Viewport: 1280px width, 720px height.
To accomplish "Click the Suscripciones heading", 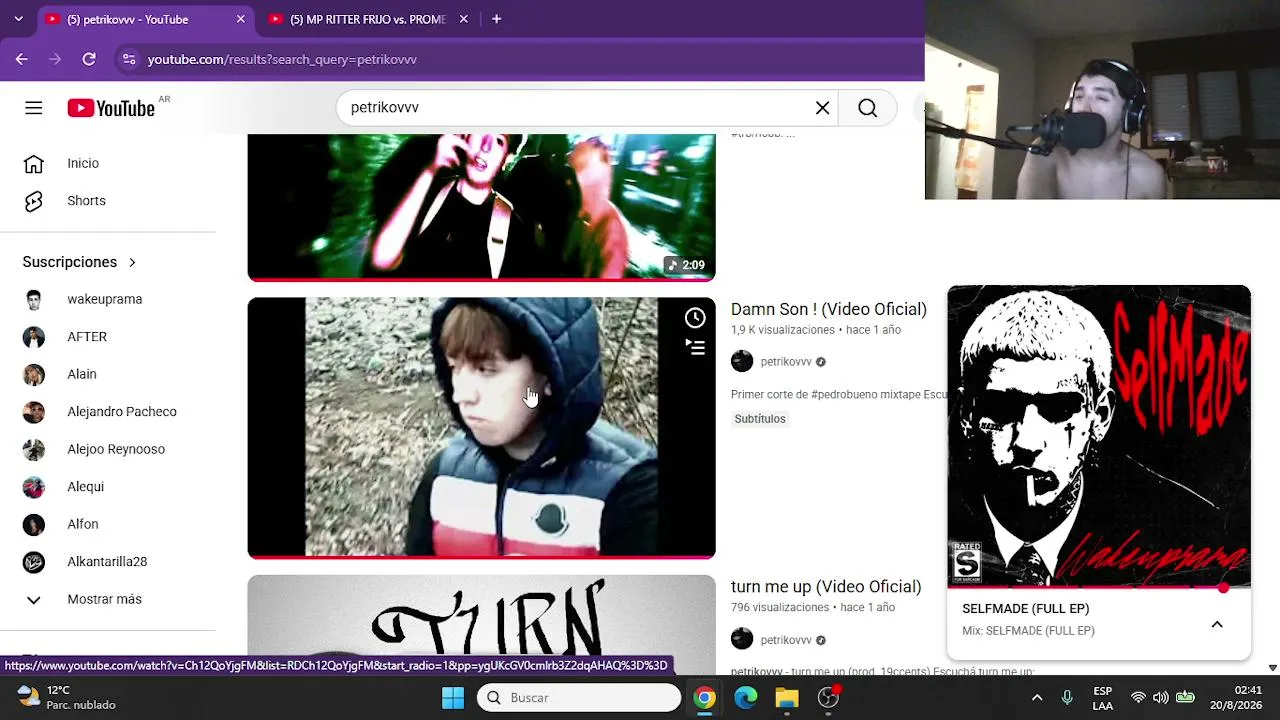I will (70, 262).
